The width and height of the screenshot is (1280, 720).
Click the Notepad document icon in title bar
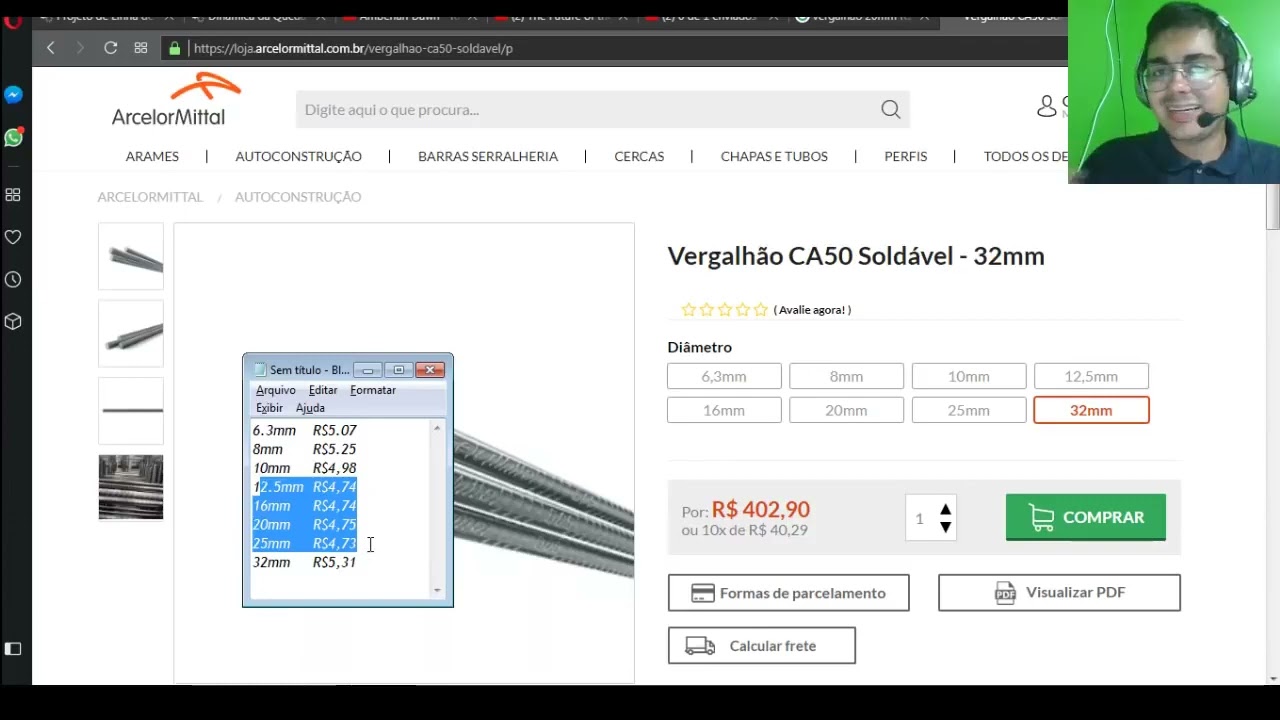tap(261, 370)
